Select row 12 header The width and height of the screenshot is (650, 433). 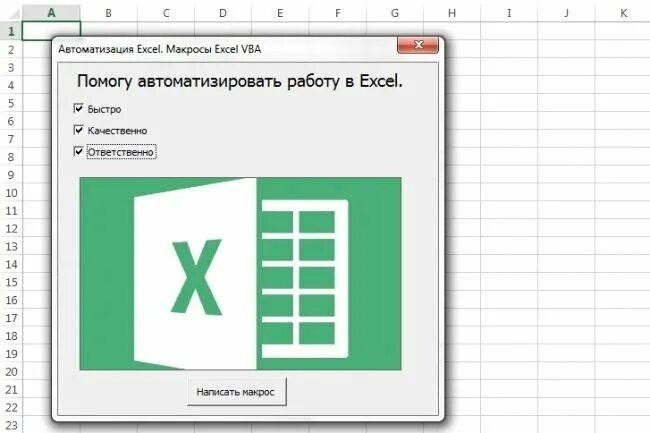pos(11,228)
